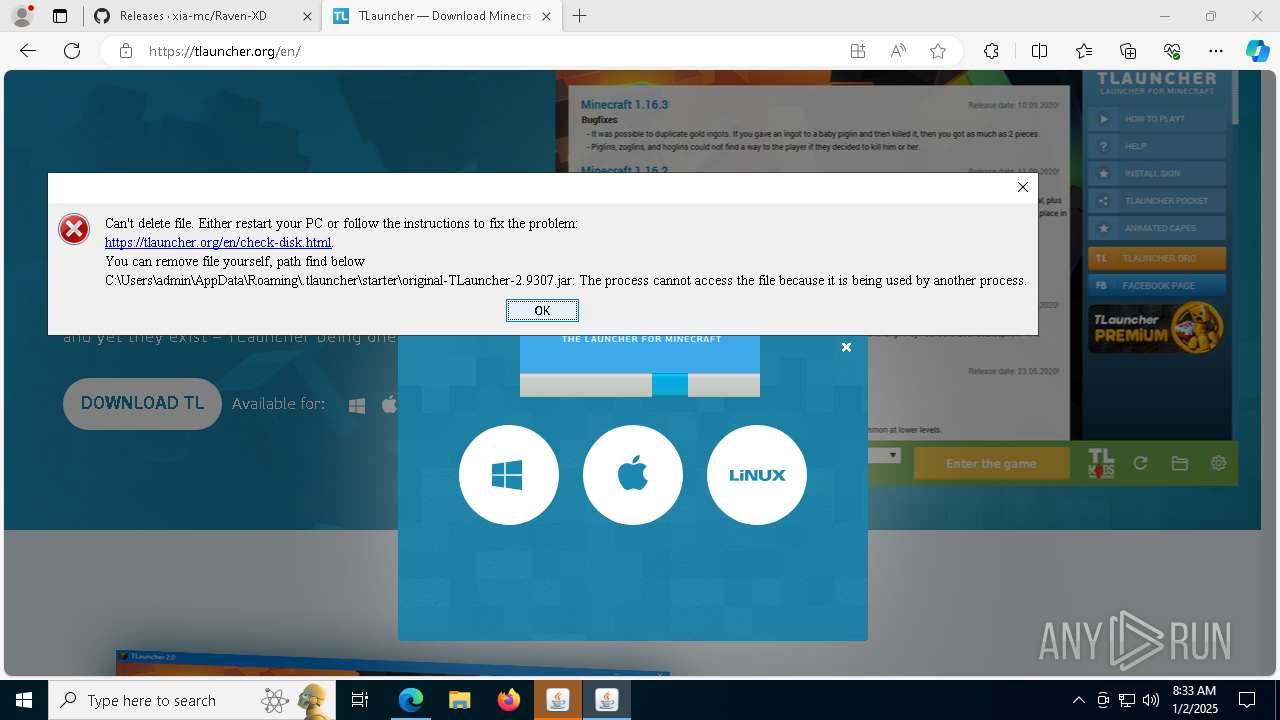Viewport: 1280px width, 720px height.
Task: Open the Favorites list icon
Action: 1084,51
